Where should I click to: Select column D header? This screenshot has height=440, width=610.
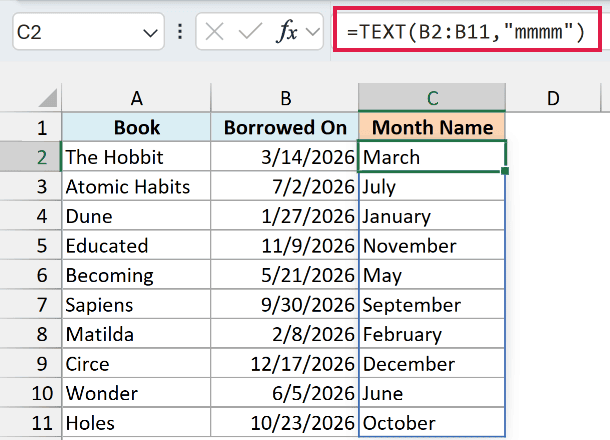click(x=553, y=98)
